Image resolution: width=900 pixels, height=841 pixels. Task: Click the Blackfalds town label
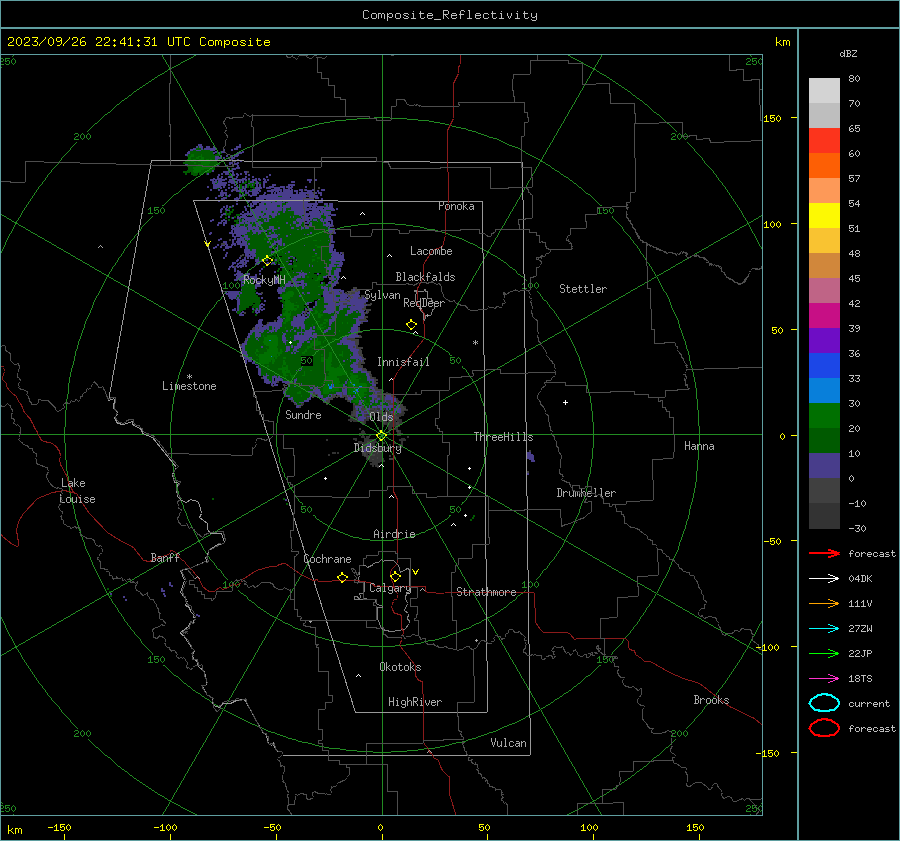(425, 277)
